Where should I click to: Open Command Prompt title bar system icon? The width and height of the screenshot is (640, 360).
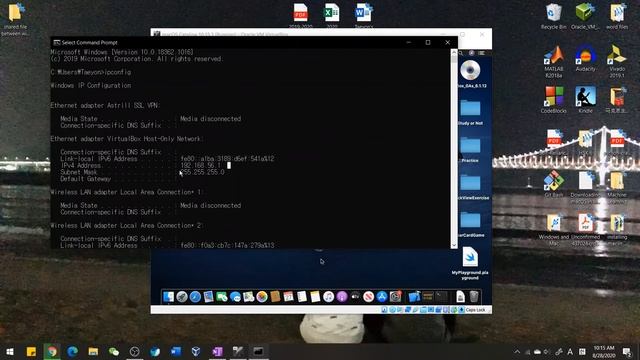[57, 42]
